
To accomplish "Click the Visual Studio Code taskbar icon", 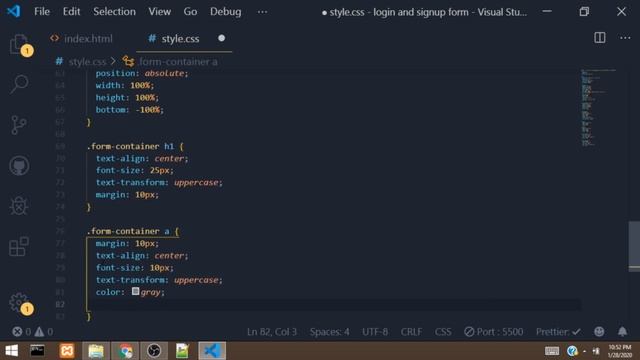I will (212, 351).
